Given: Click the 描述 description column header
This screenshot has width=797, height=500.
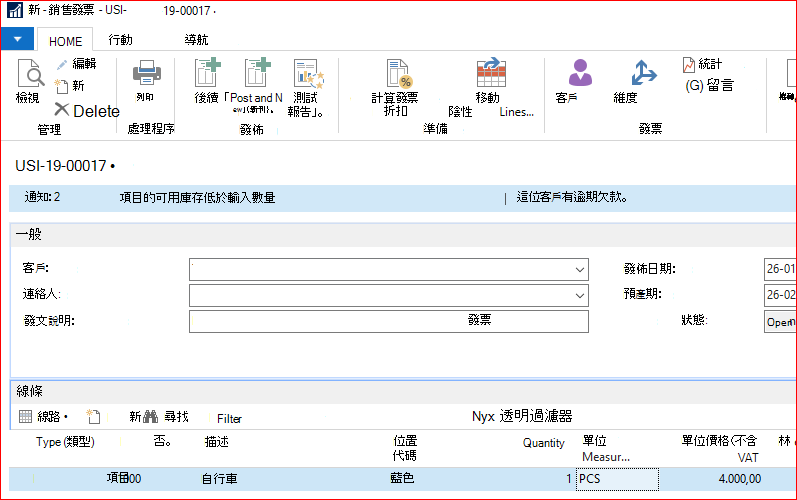Looking at the screenshot, I should (216, 442).
